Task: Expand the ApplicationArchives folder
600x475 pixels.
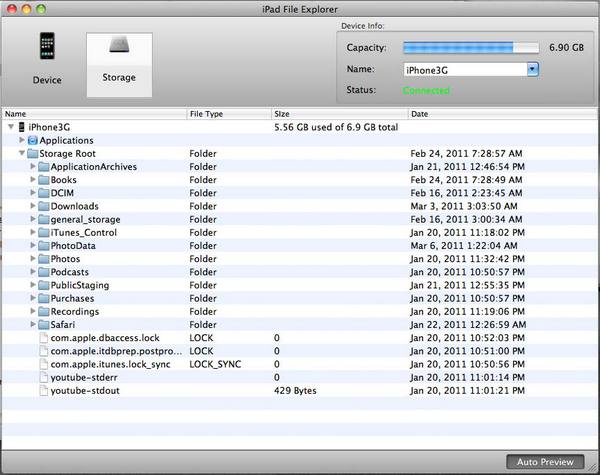Action: tap(33, 166)
